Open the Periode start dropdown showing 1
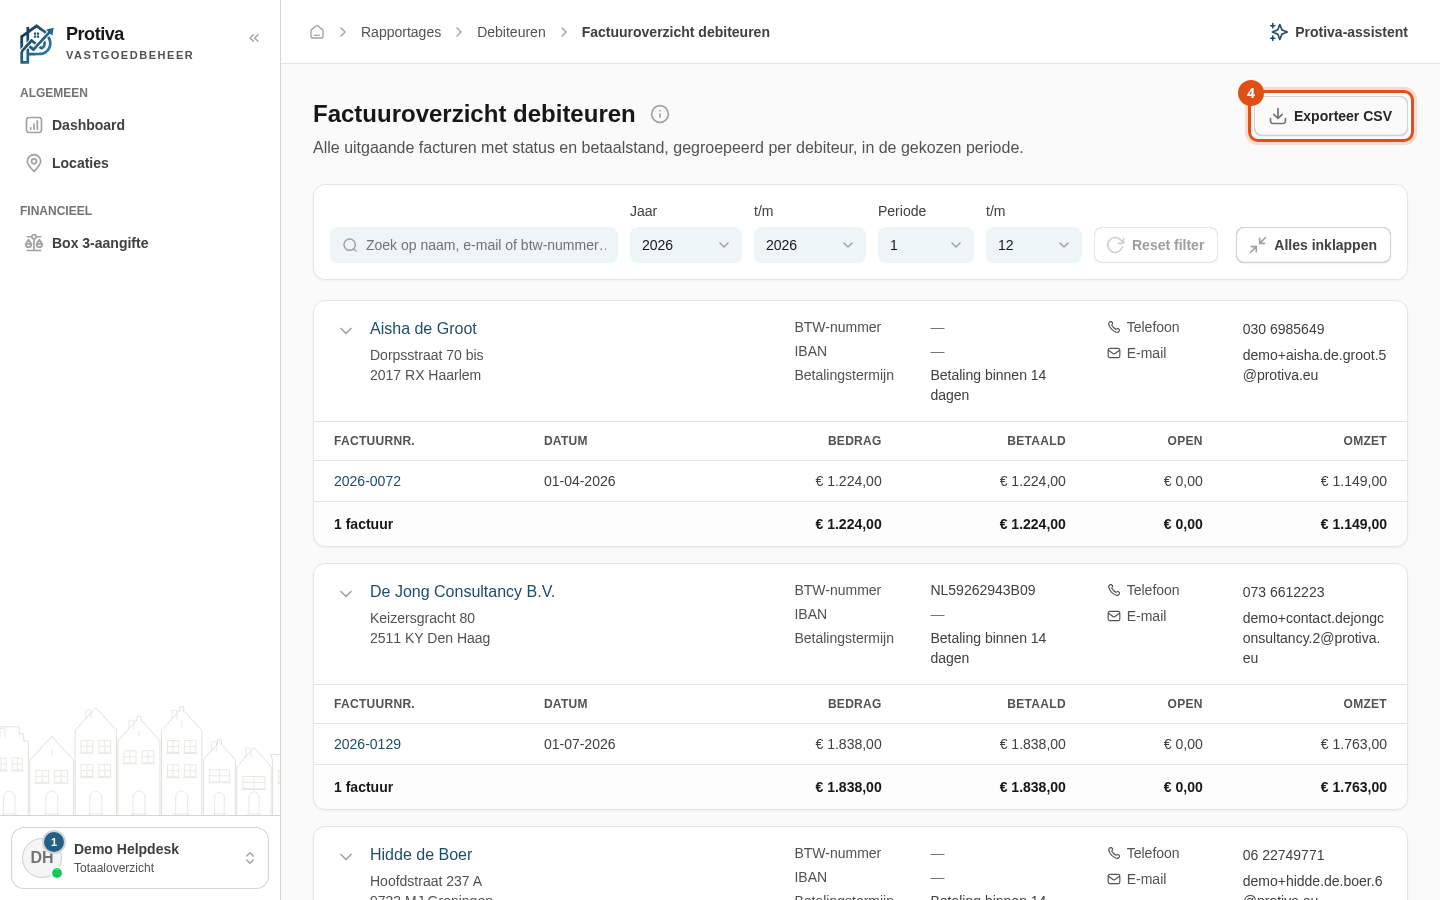 (926, 245)
